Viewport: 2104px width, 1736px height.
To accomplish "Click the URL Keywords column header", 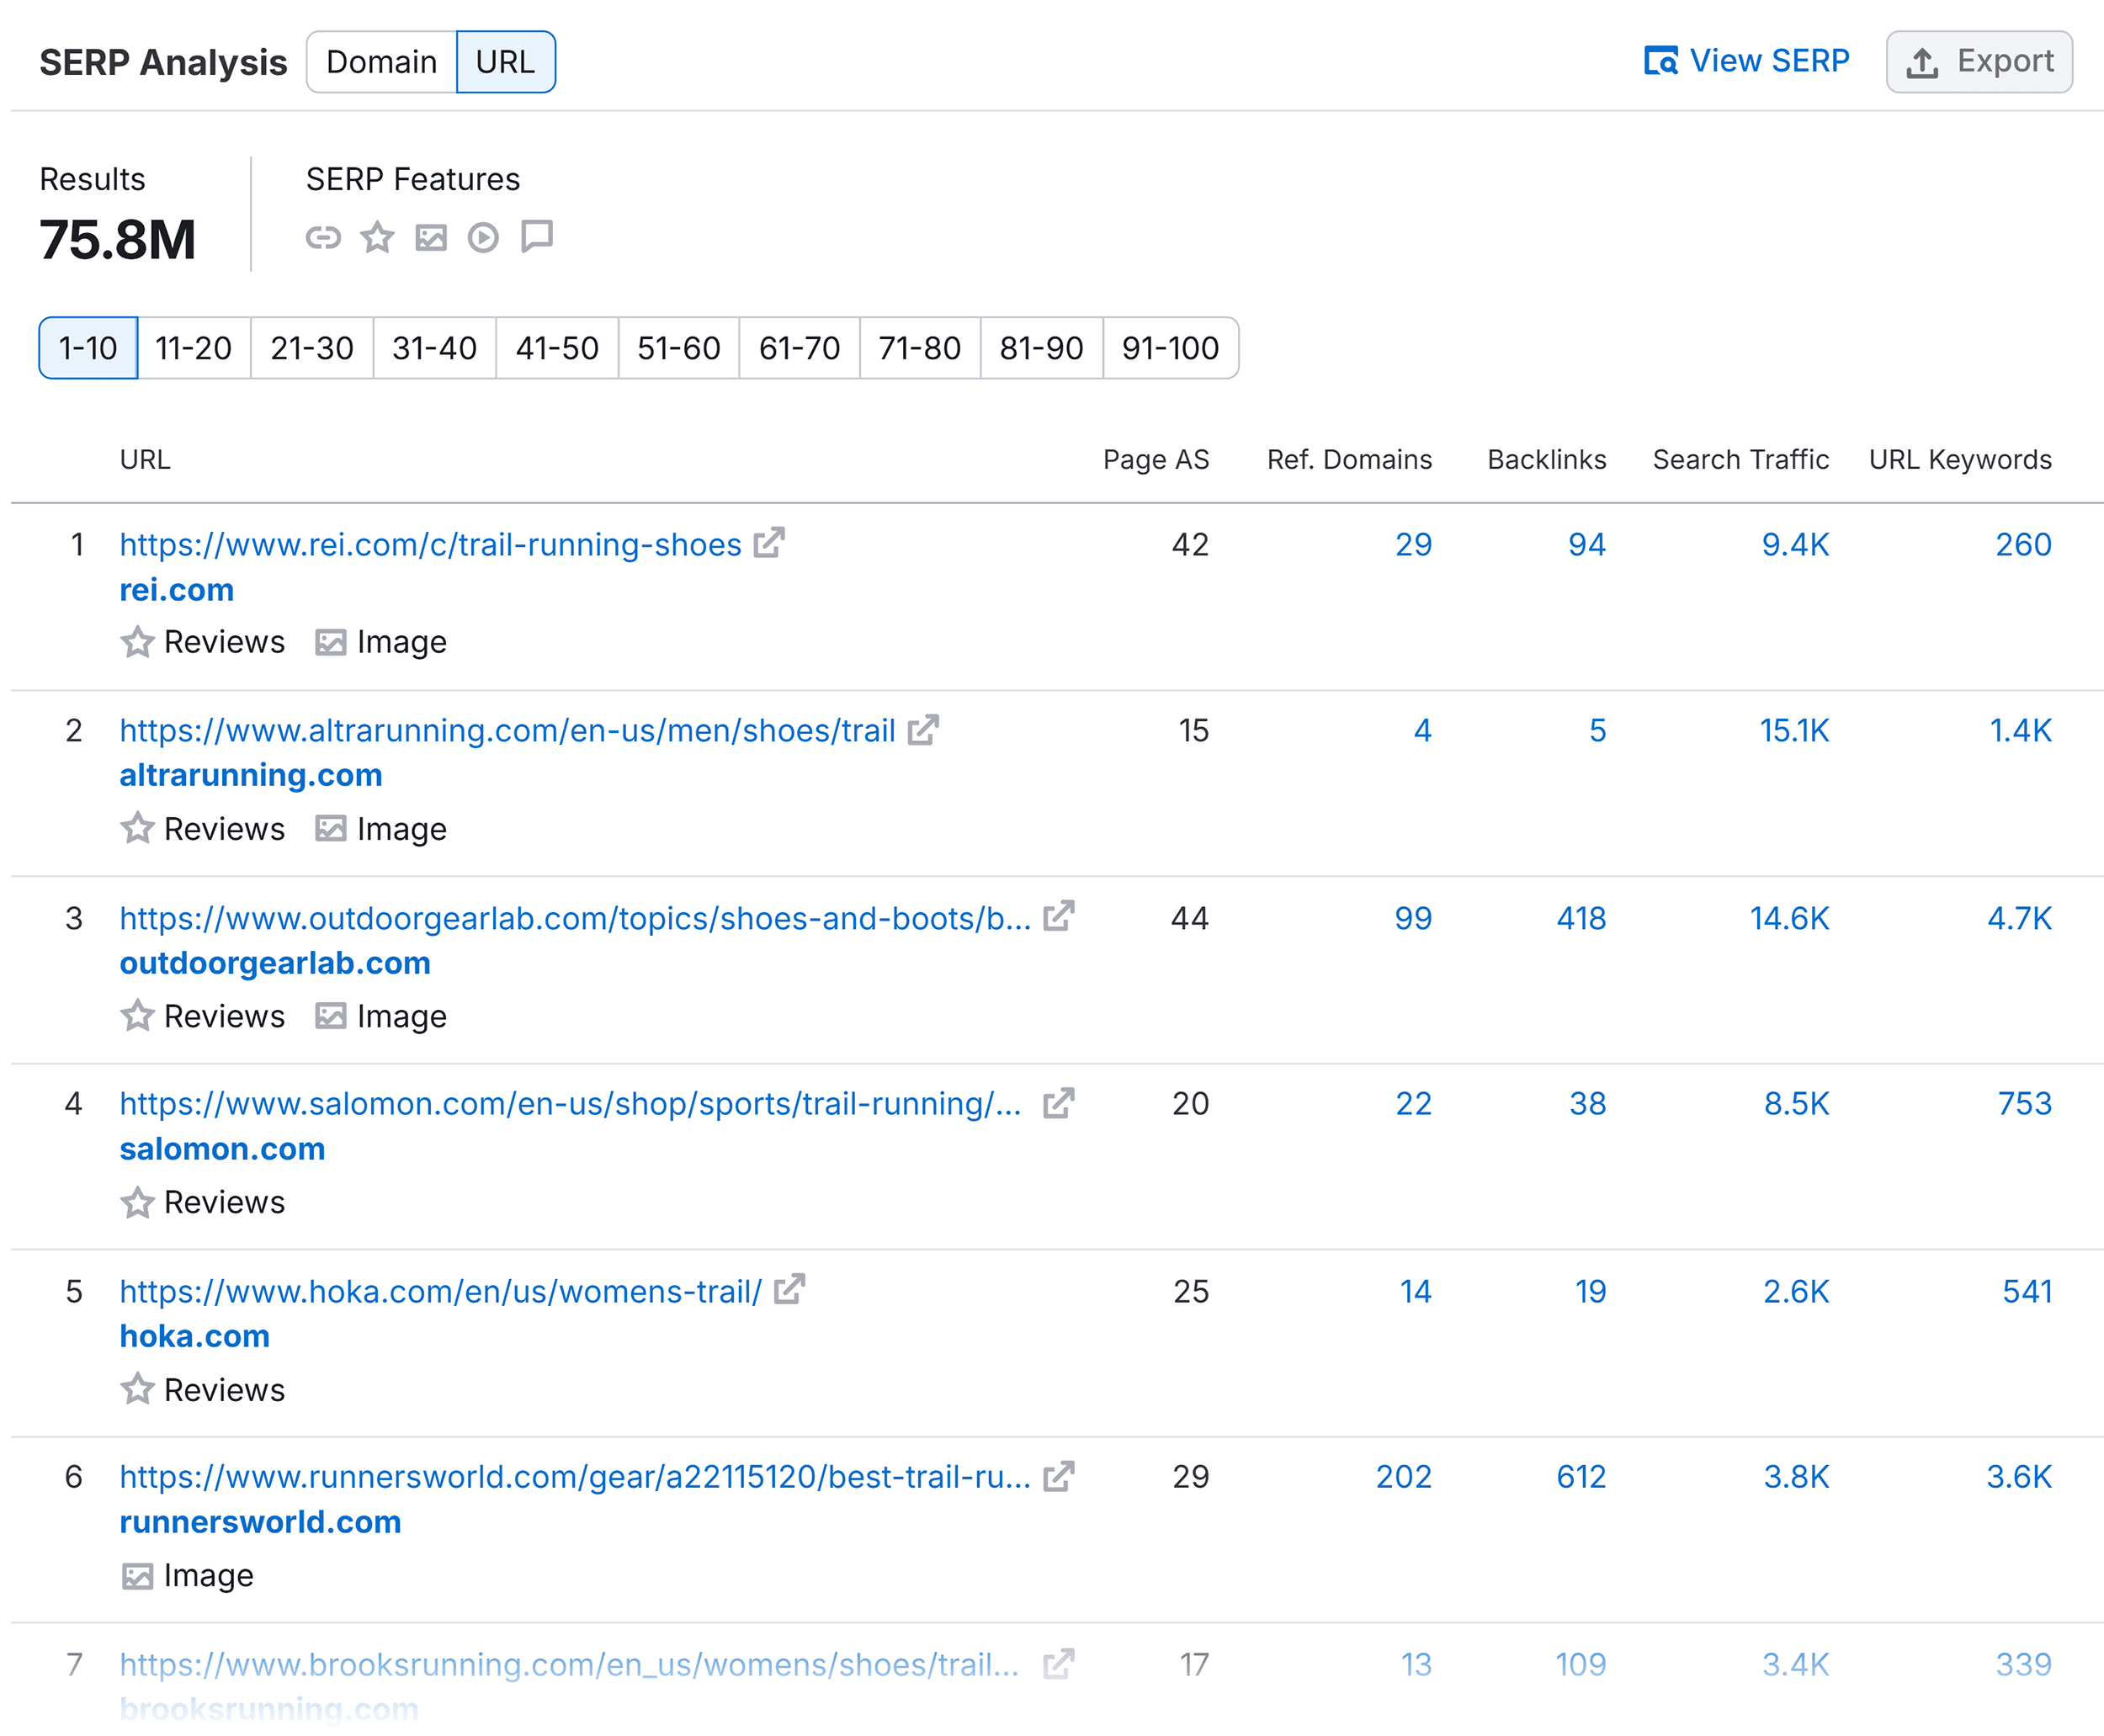I will pos(1960,460).
